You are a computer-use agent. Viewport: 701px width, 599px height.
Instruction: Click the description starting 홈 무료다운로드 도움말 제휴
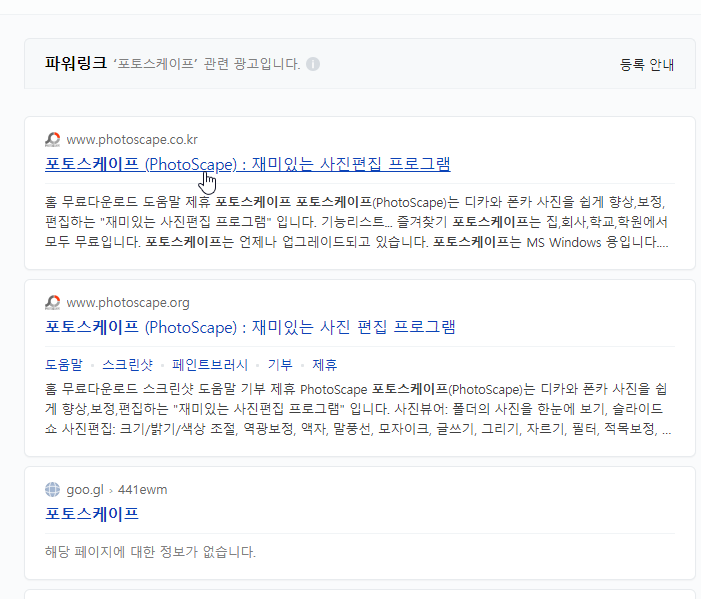click(357, 222)
